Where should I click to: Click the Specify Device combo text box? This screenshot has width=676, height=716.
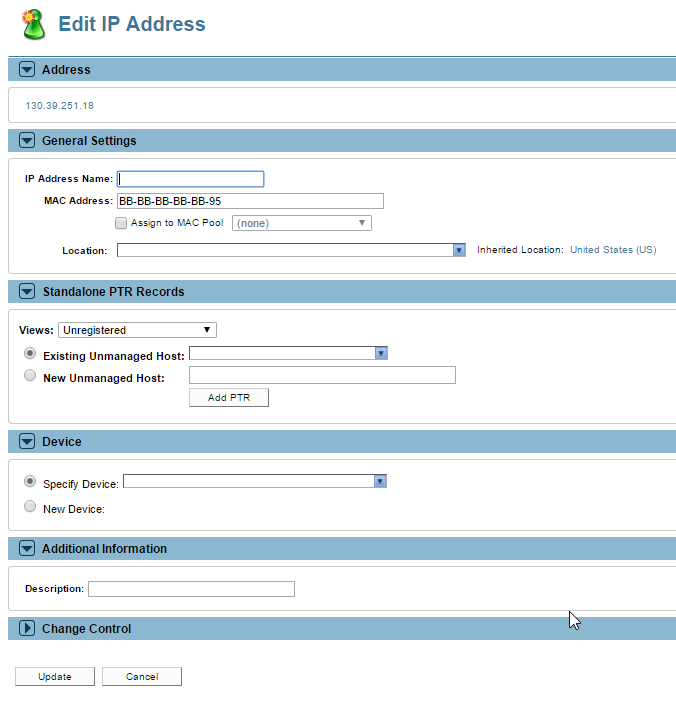249,481
